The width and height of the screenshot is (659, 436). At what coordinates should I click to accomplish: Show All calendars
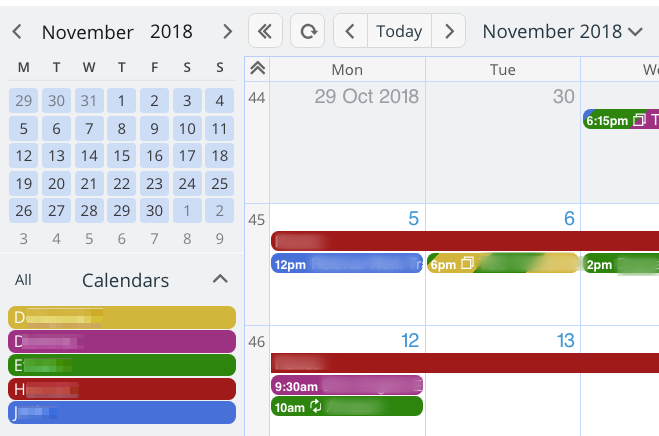[x=23, y=280]
